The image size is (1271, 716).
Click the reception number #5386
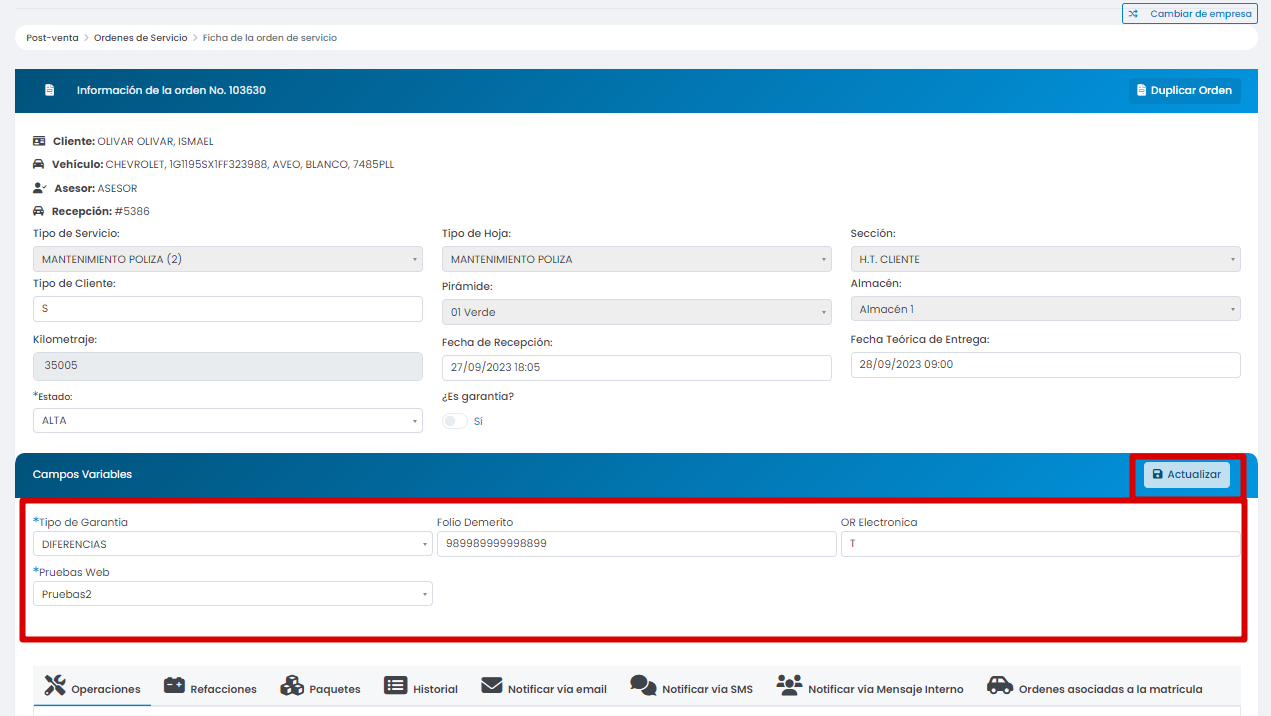coord(132,211)
